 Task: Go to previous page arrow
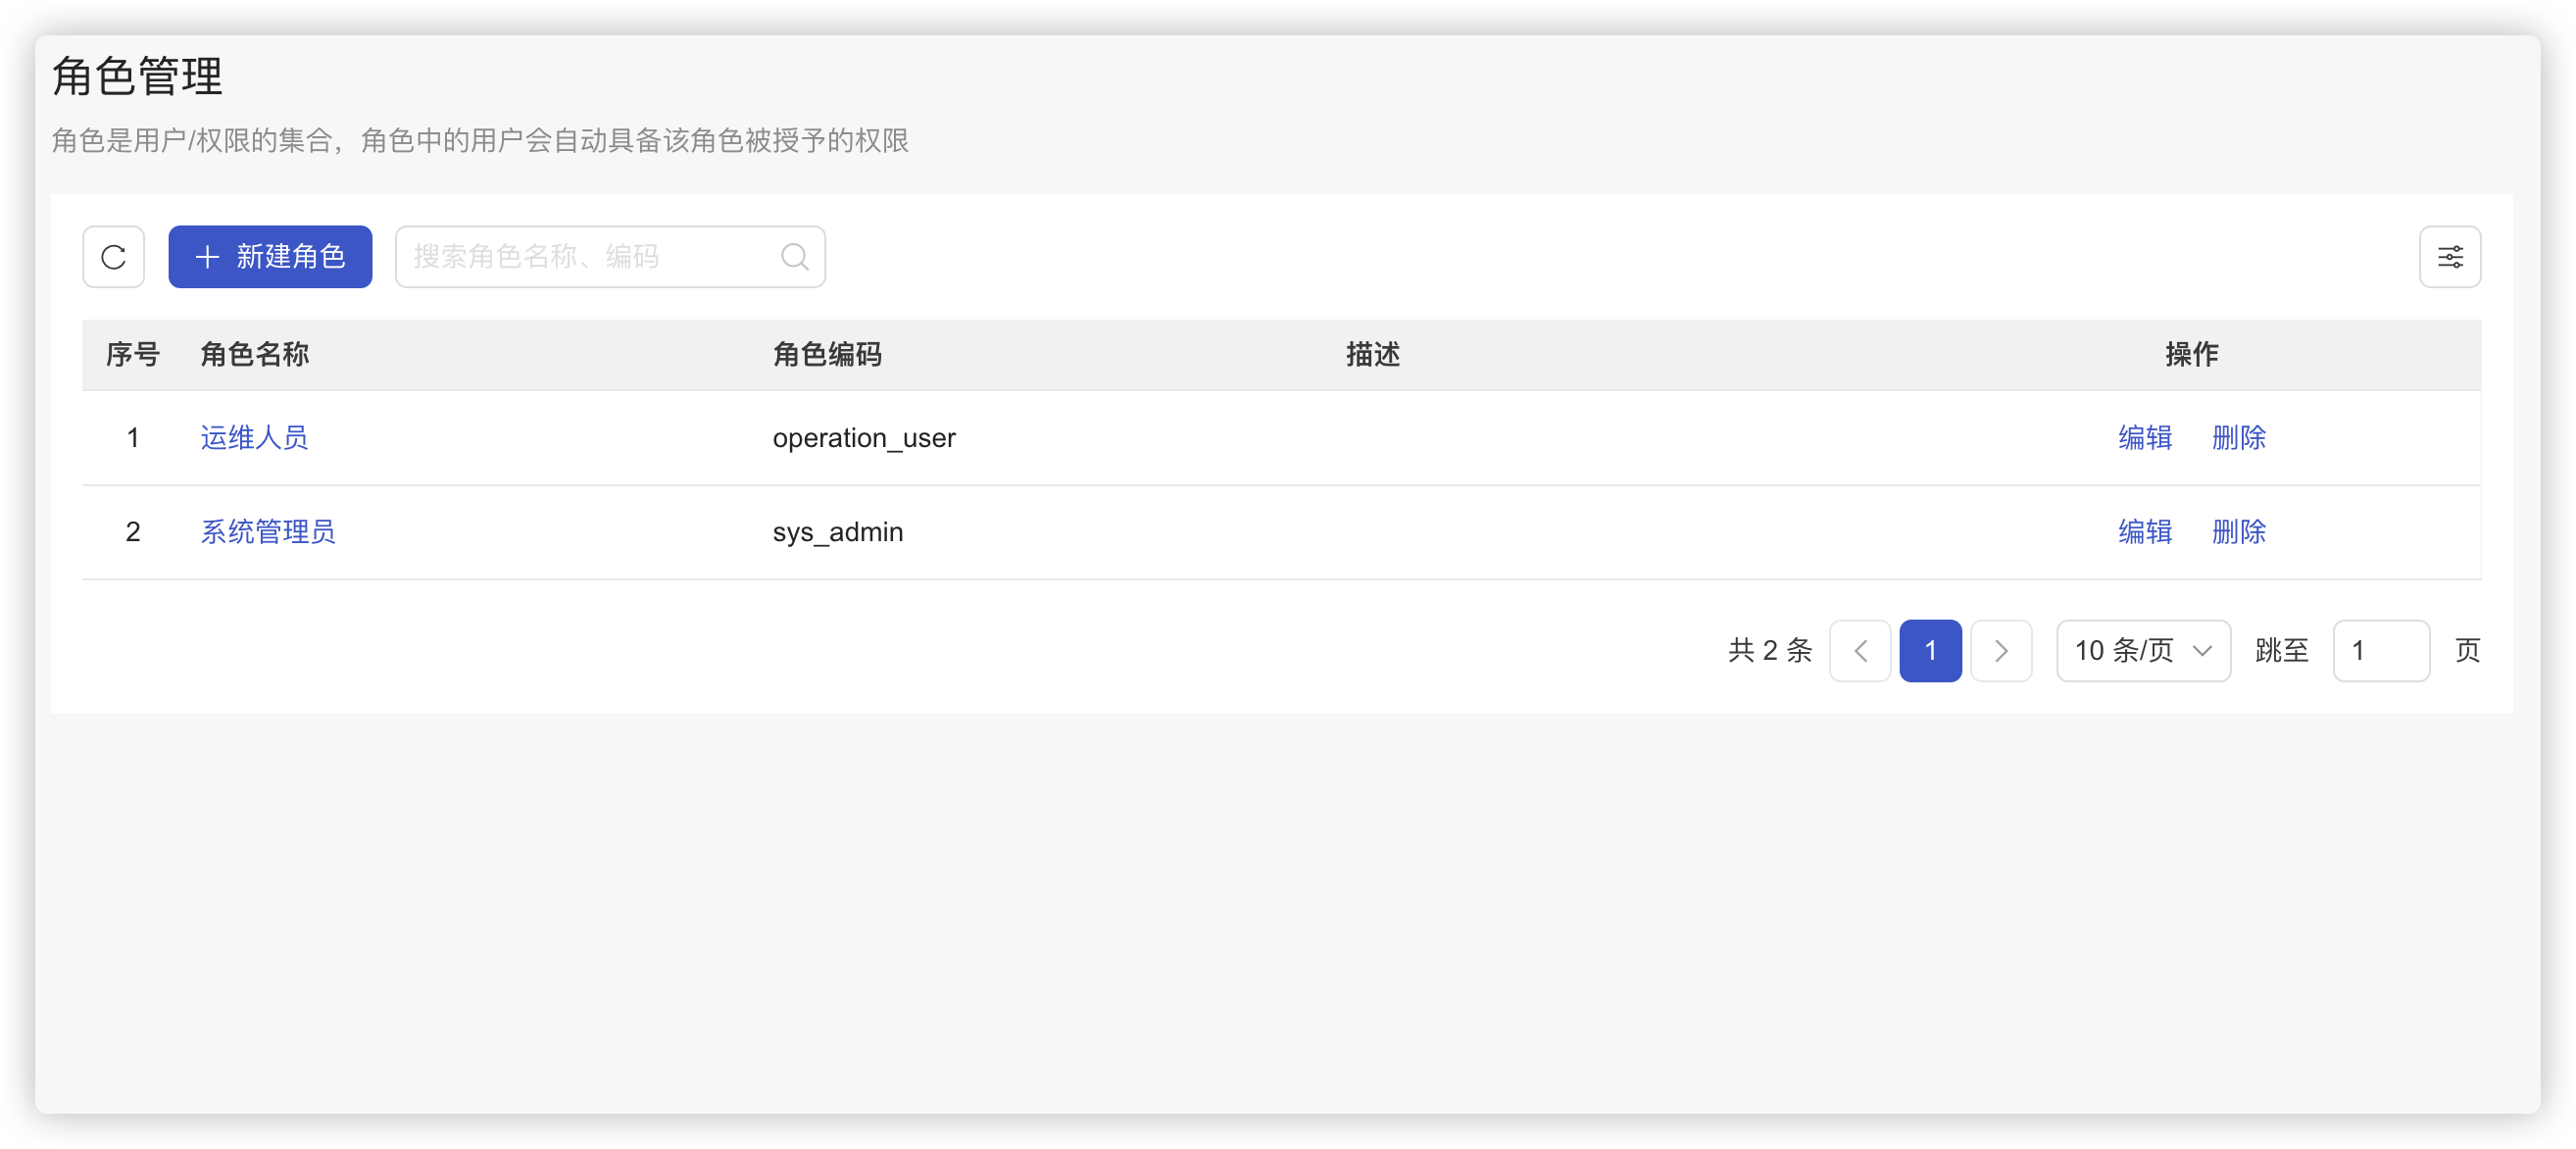(x=1859, y=651)
